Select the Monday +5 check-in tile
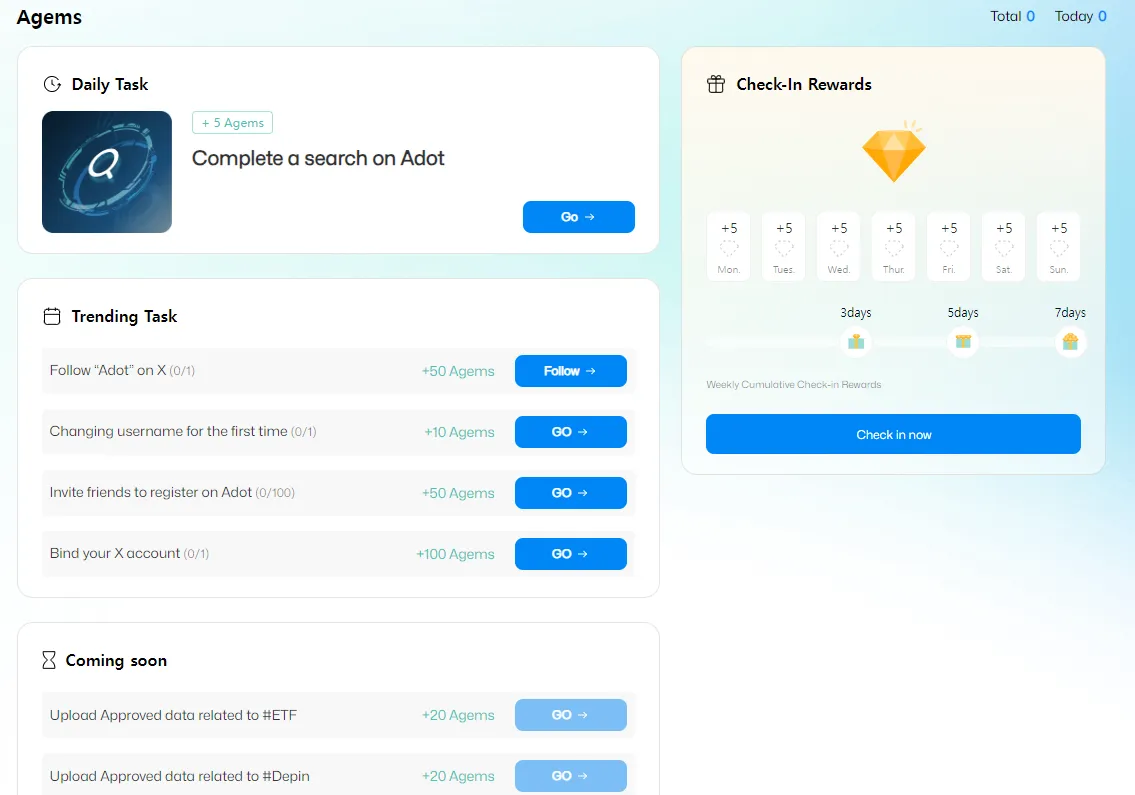Image resolution: width=1135 pixels, height=795 pixels. (729, 247)
